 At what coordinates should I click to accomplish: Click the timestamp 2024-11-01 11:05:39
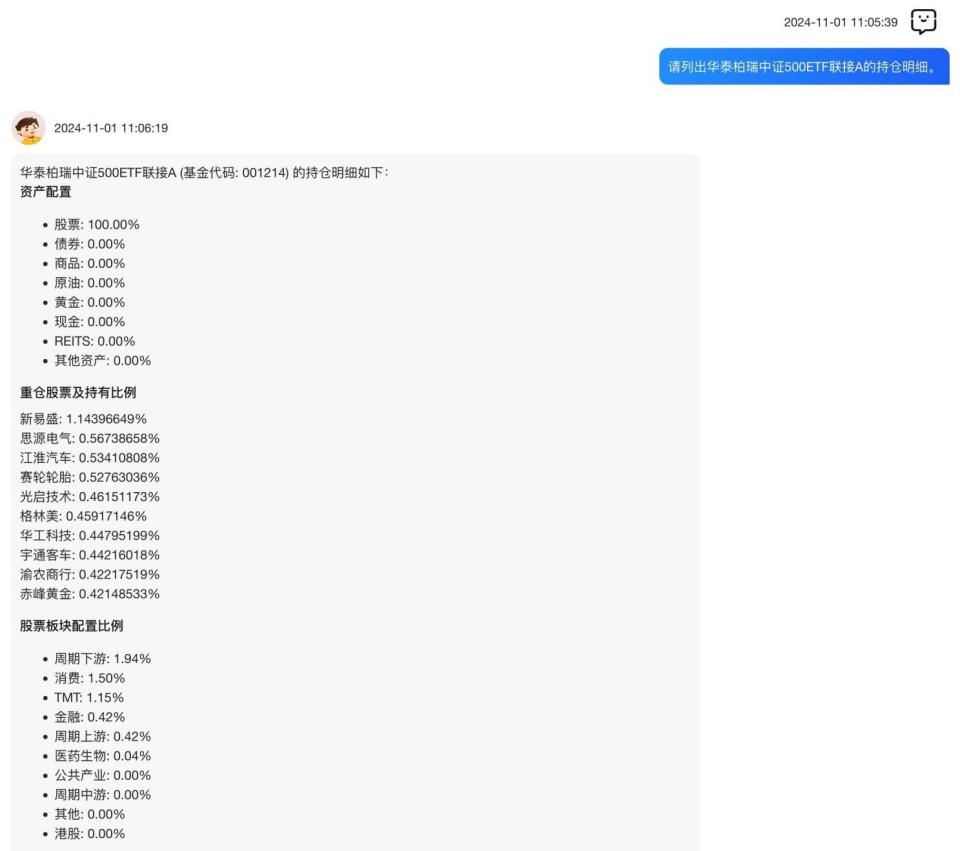[840, 22]
